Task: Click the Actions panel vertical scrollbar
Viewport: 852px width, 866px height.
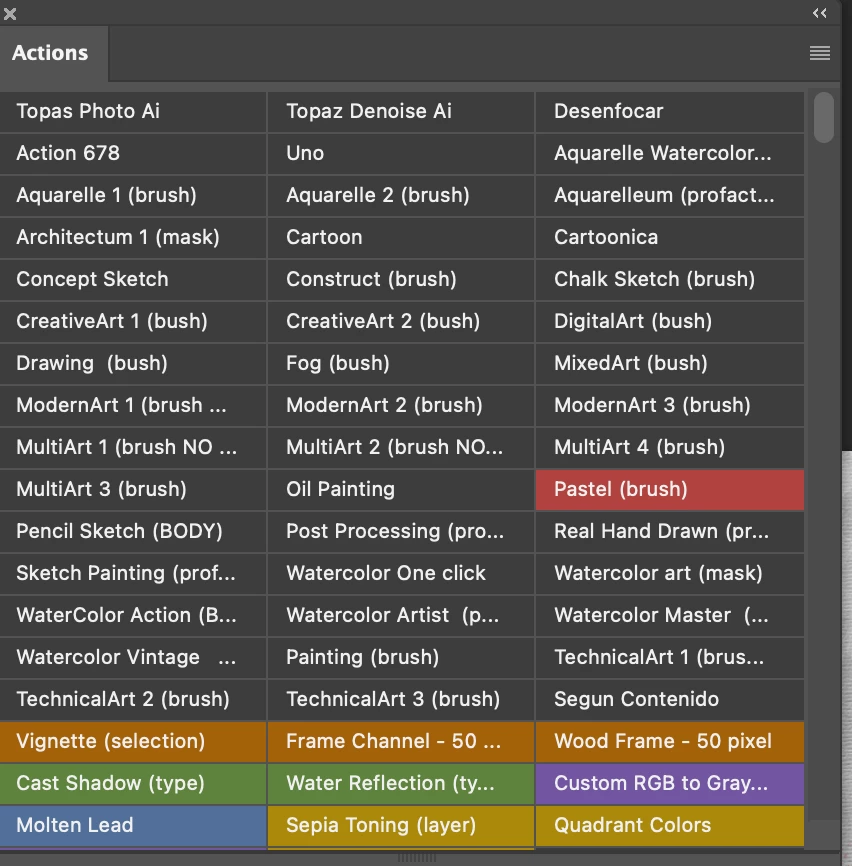Action: point(823,118)
